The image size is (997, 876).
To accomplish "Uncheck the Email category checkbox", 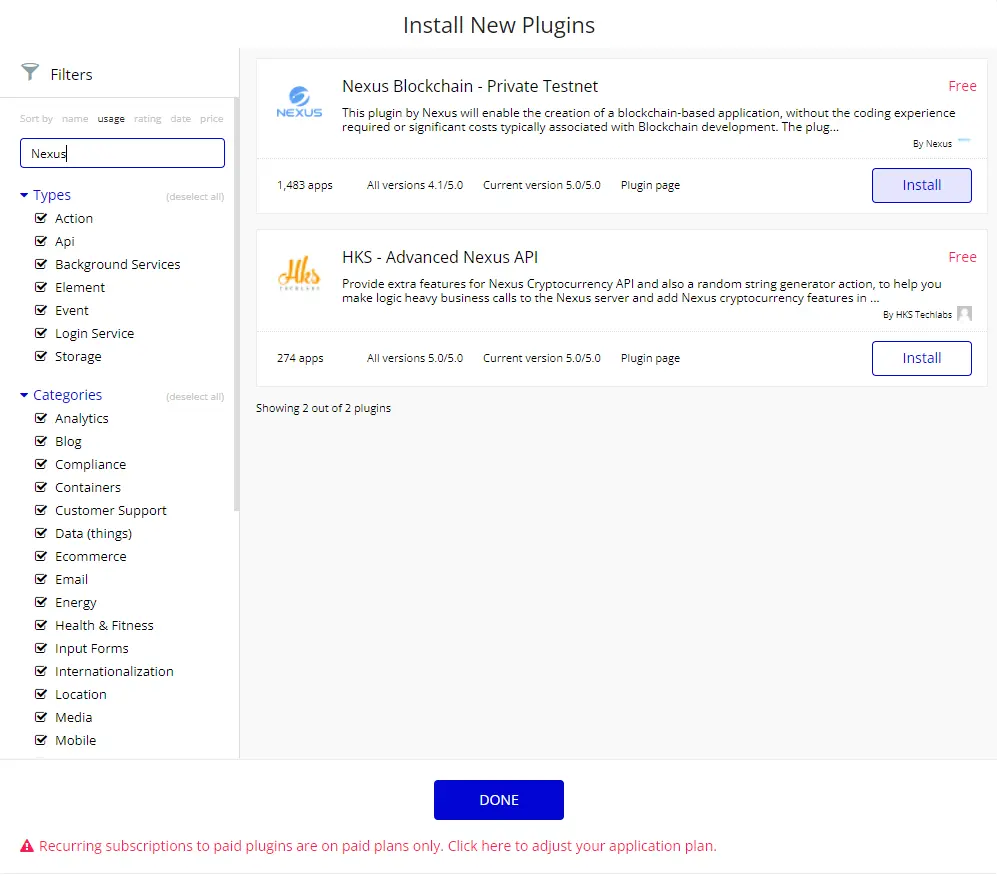I will click(x=41, y=579).
